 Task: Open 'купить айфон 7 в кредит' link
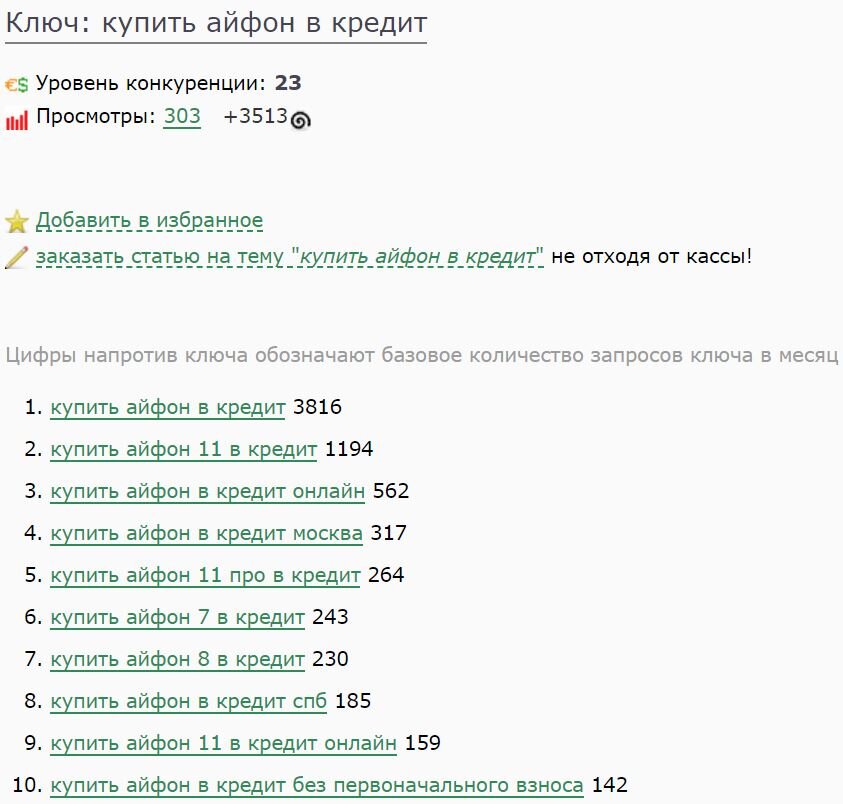coord(177,617)
